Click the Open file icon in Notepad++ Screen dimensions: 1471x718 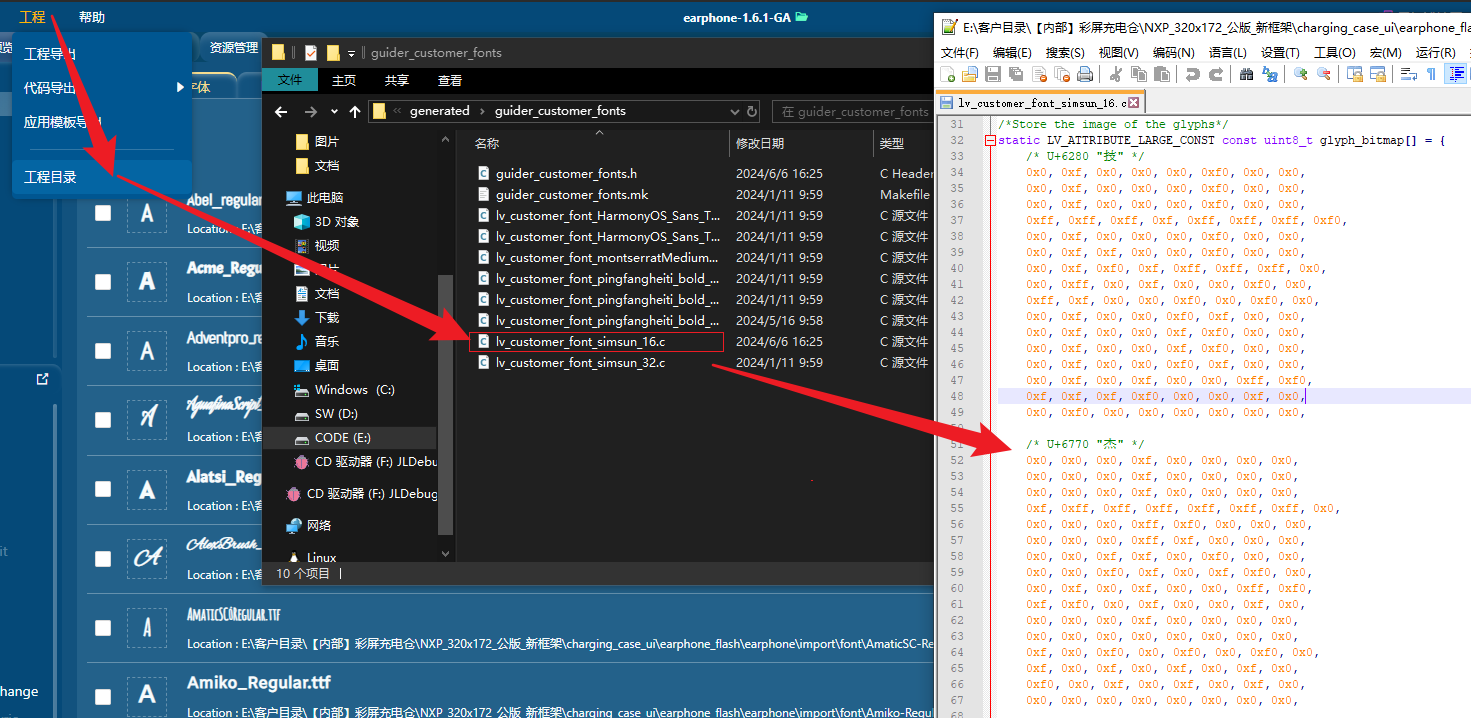point(969,74)
